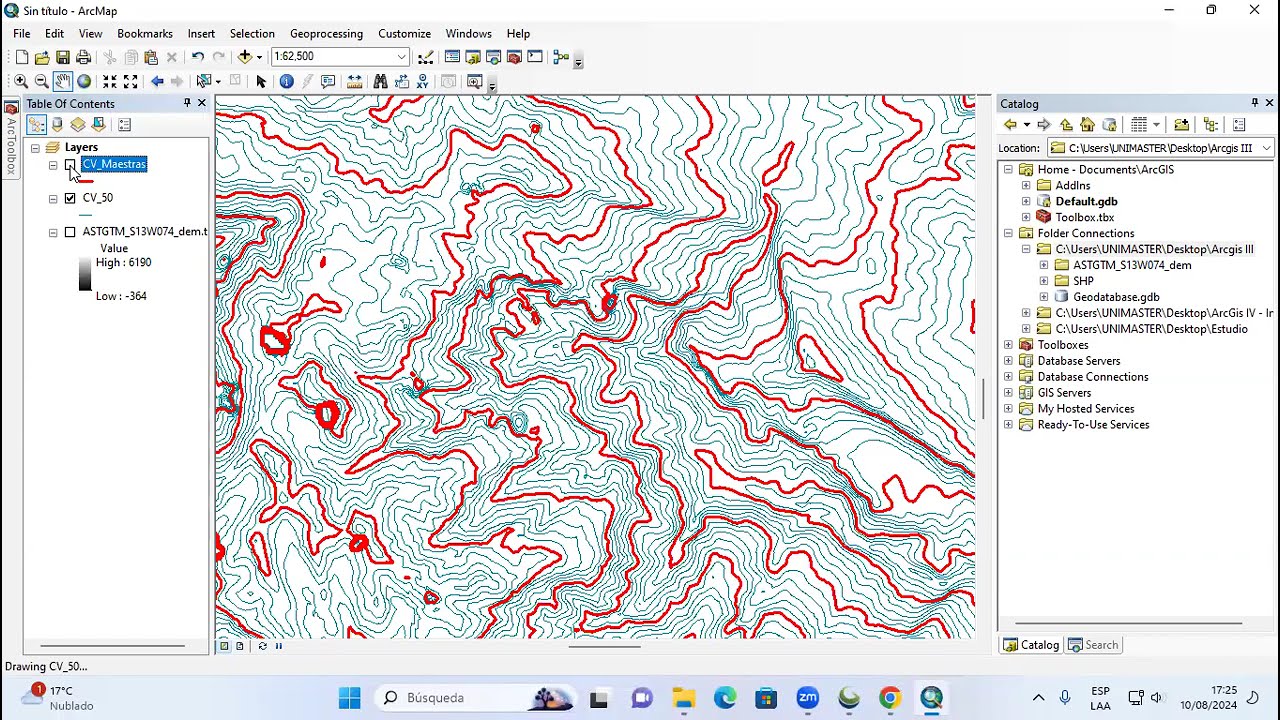Click the red CV_Maestras line symbol
1280x720 pixels.
click(x=85, y=181)
